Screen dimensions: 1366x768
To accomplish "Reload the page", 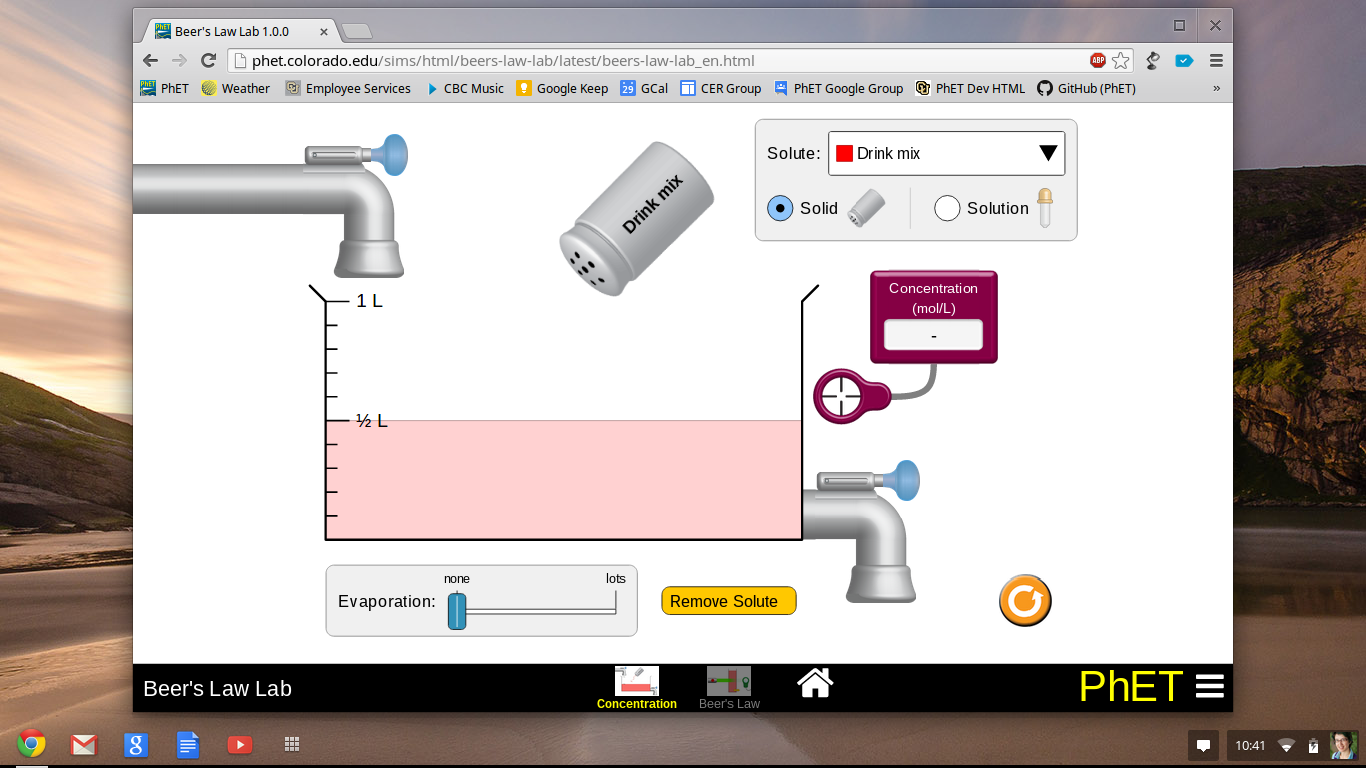I will (208, 61).
